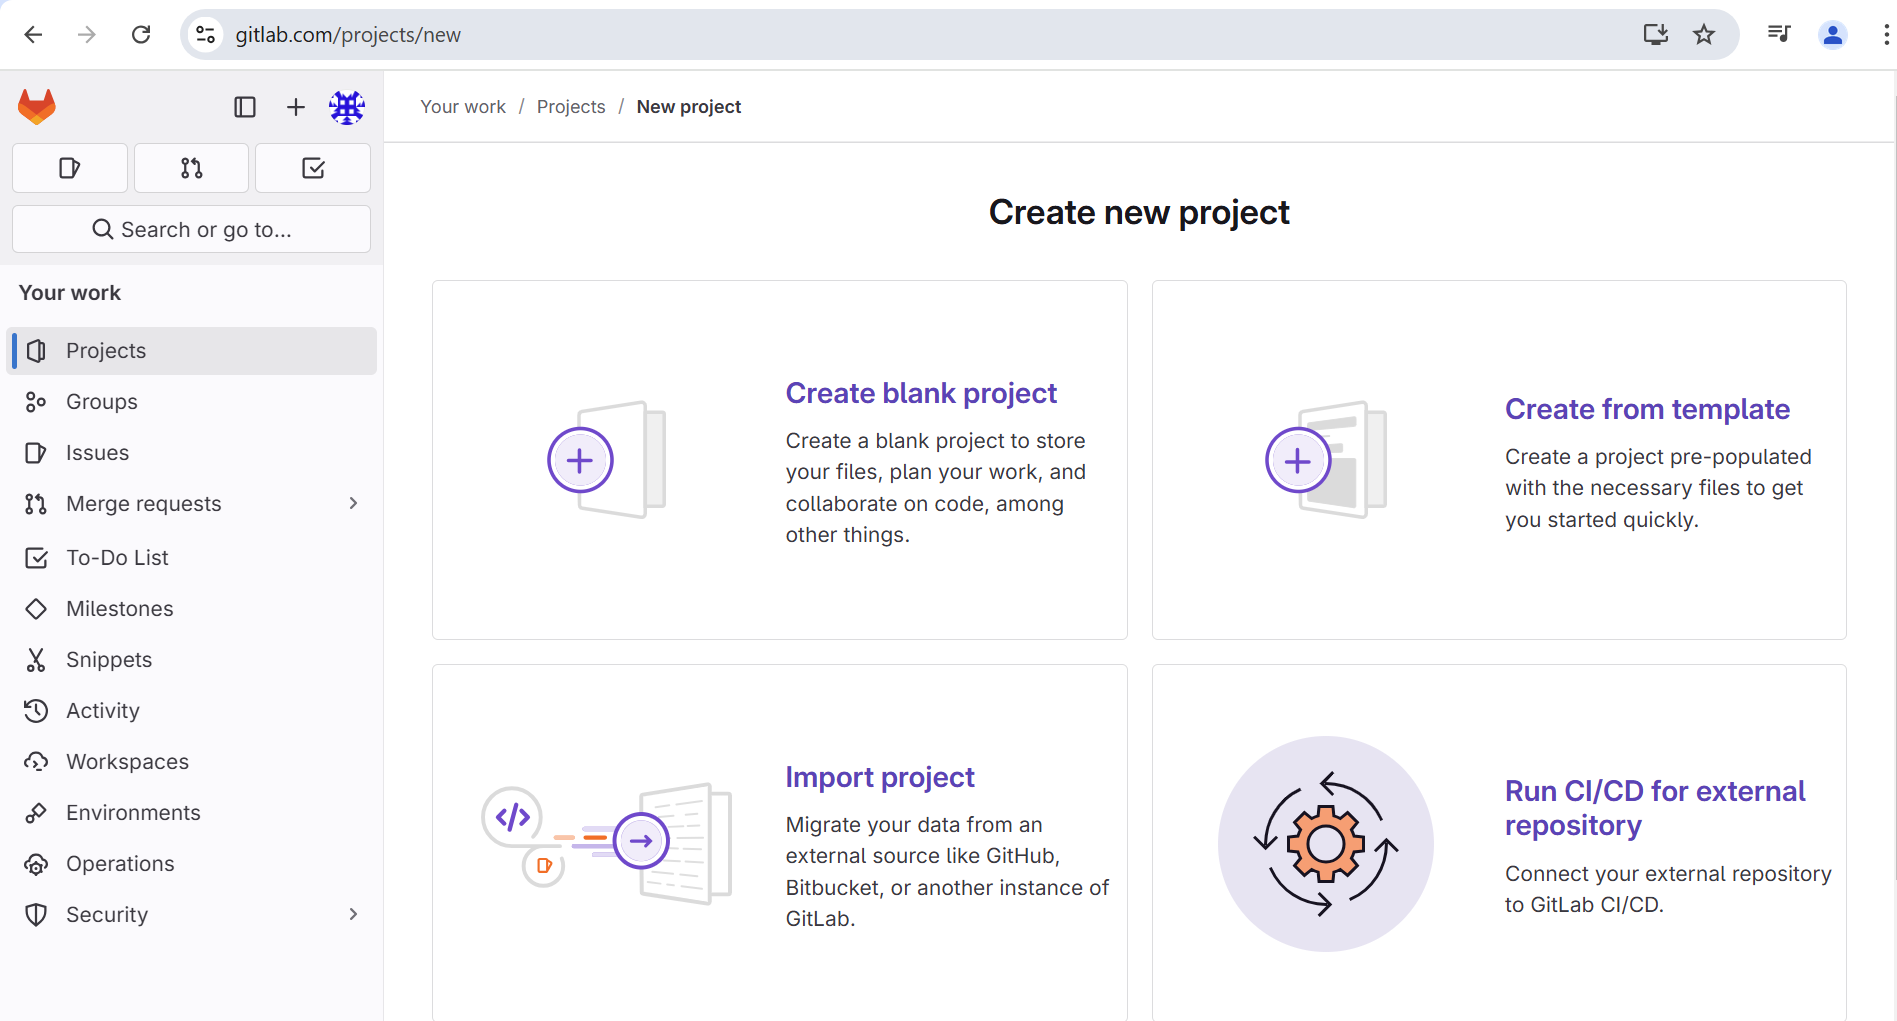Bookmark this page with star icon

[1704, 35]
